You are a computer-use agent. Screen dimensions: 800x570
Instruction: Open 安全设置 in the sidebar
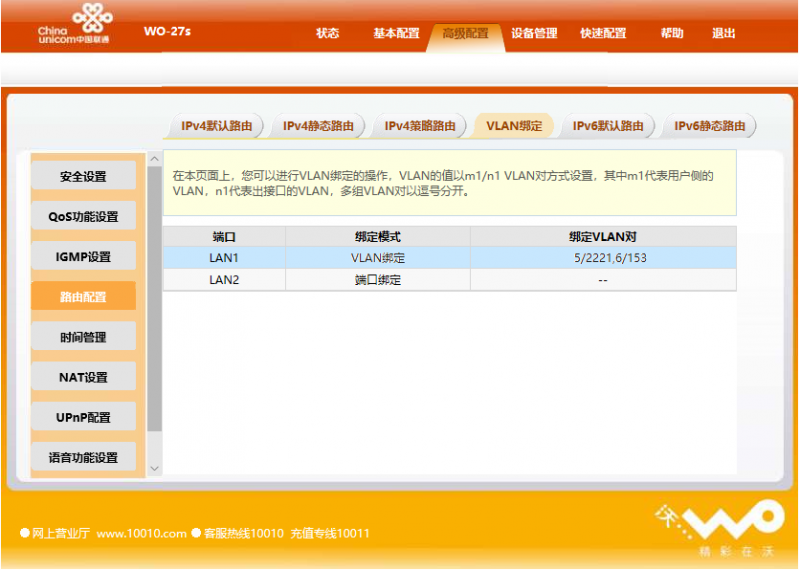pyautogui.click(x=83, y=177)
